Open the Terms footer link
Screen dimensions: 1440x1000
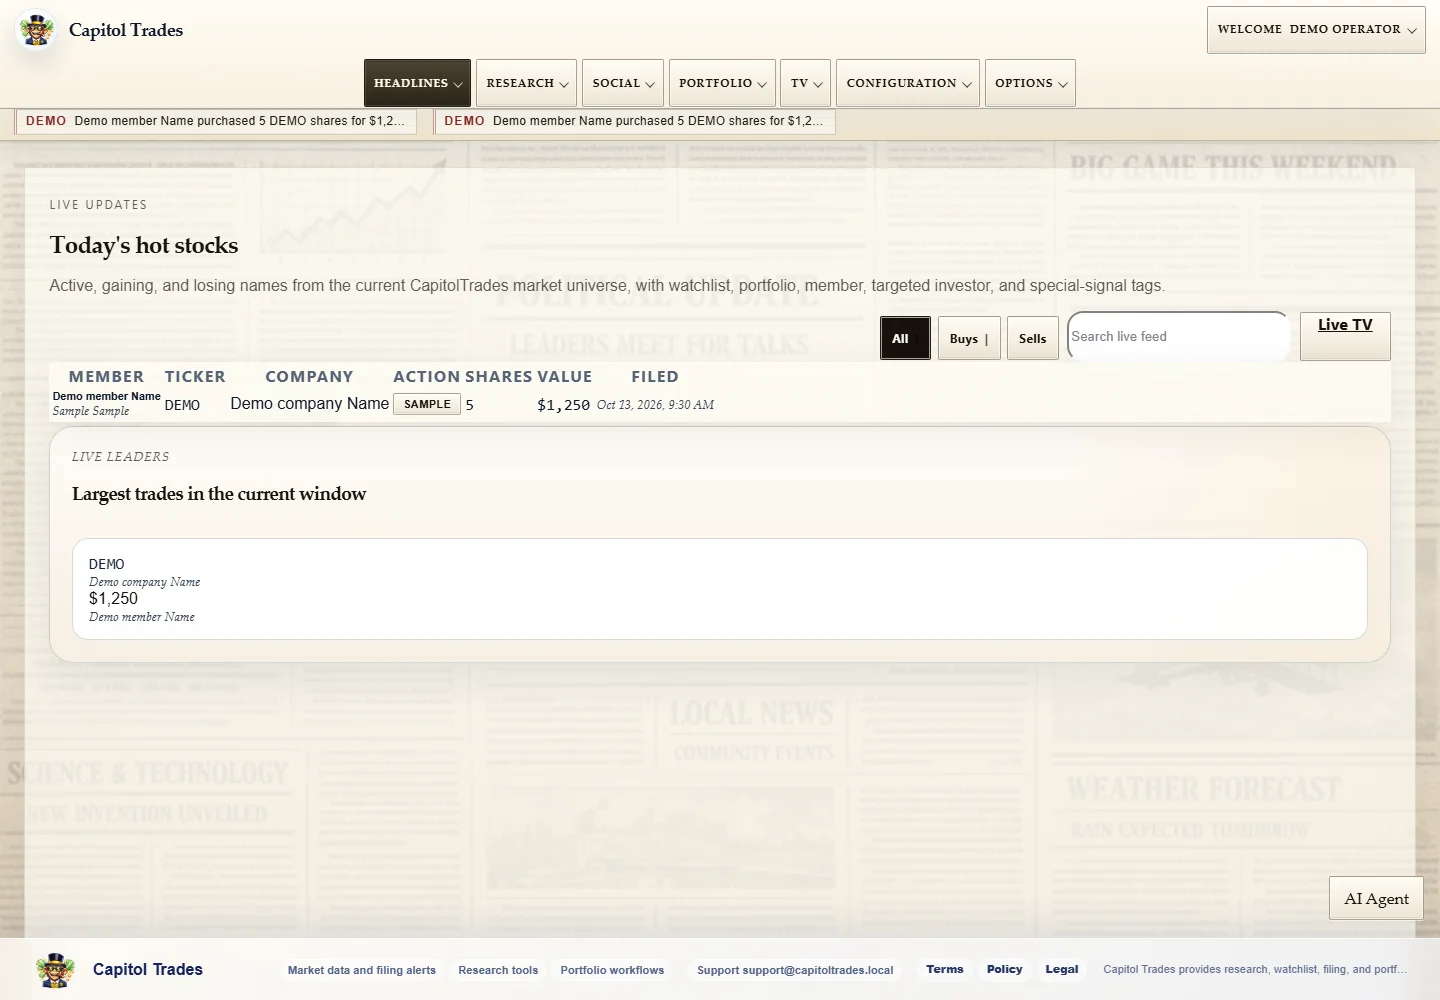[945, 969]
